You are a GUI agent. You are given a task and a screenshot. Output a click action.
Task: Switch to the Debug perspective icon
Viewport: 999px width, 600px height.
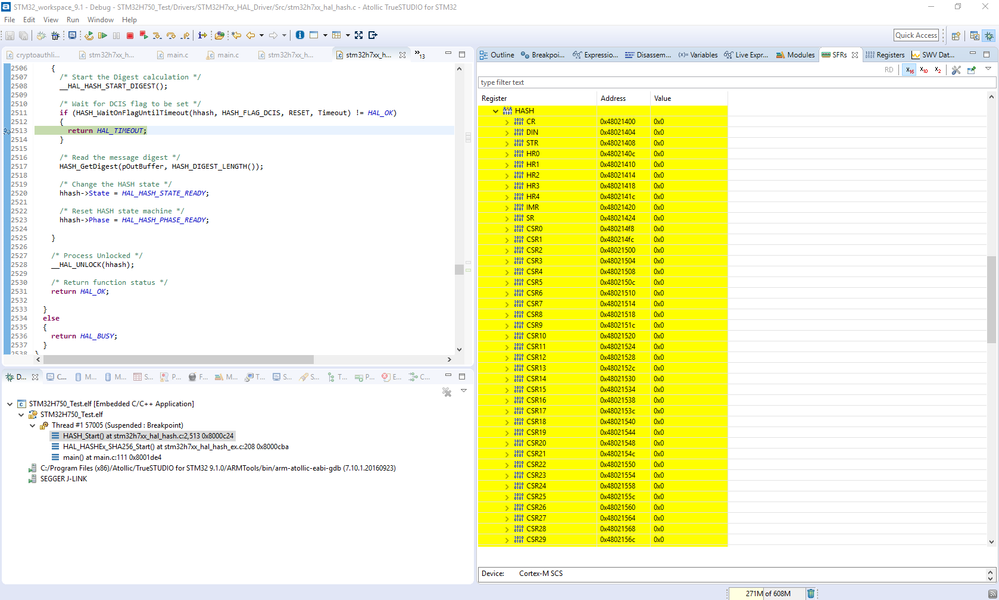tap(989, 36)
